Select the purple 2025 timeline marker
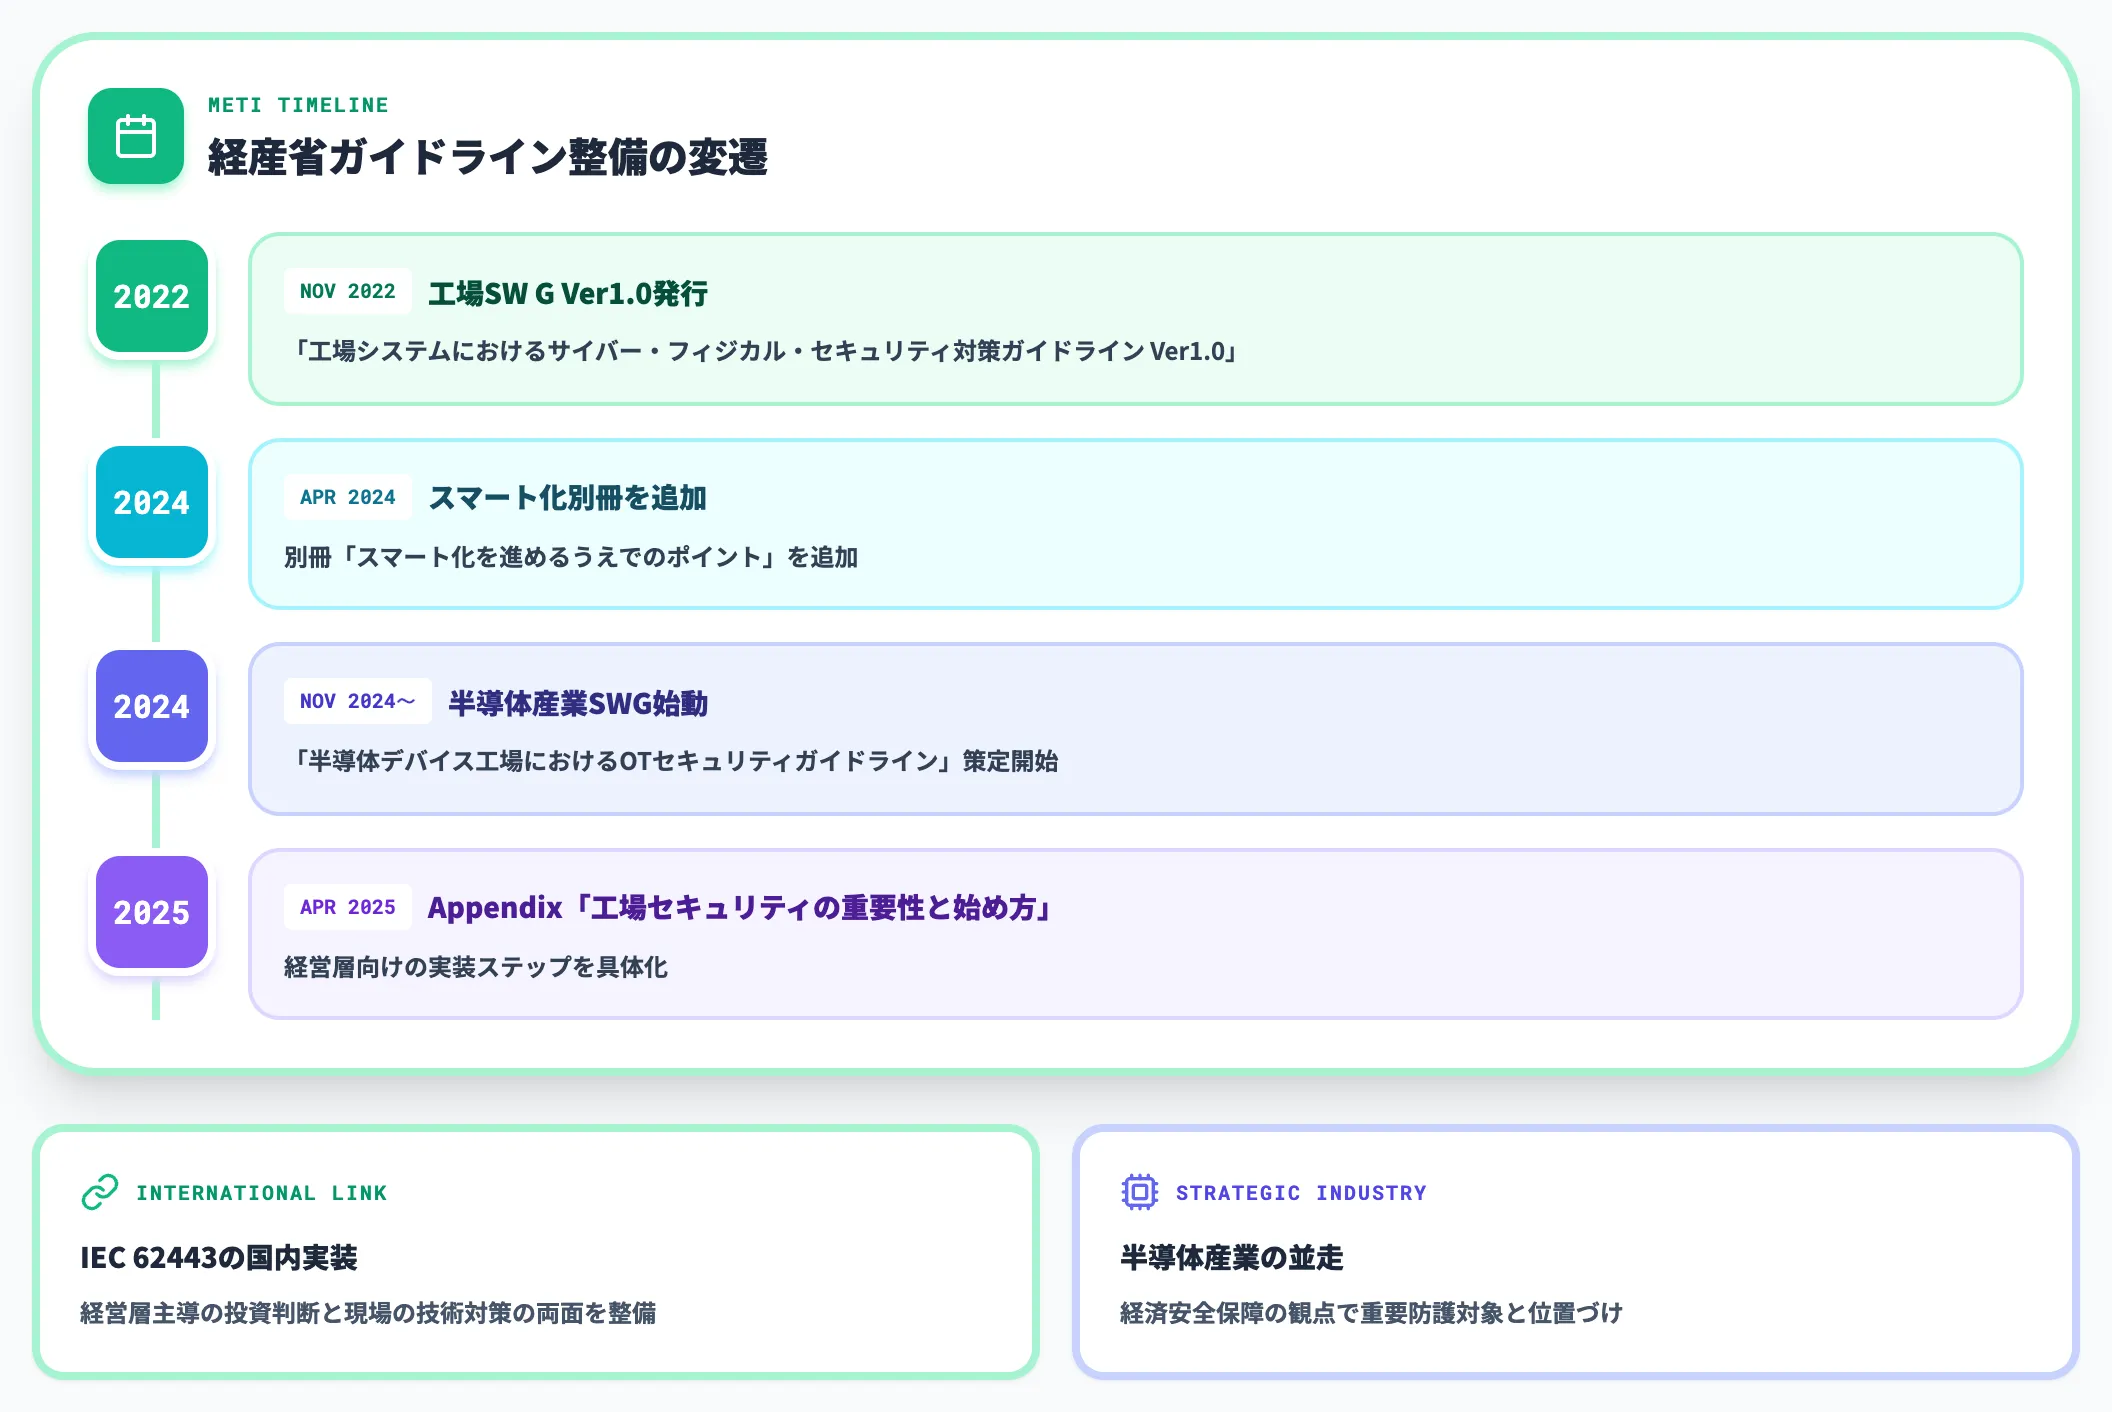Viewport: 2112px width, 1412px height. click(x=152, y=912)
